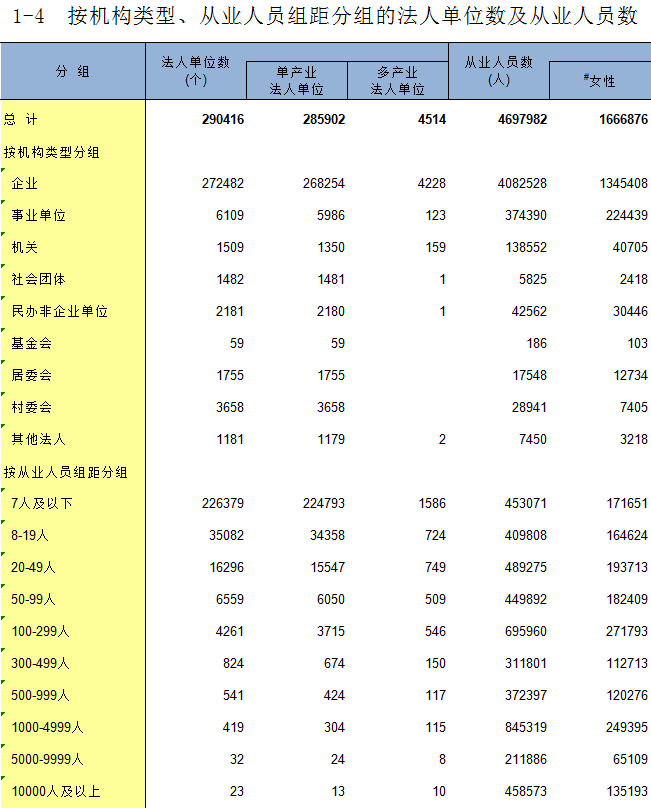Select the 机关 row label
Image resolution: width=651 pixels, height=808 pixels.
(25, 247)
